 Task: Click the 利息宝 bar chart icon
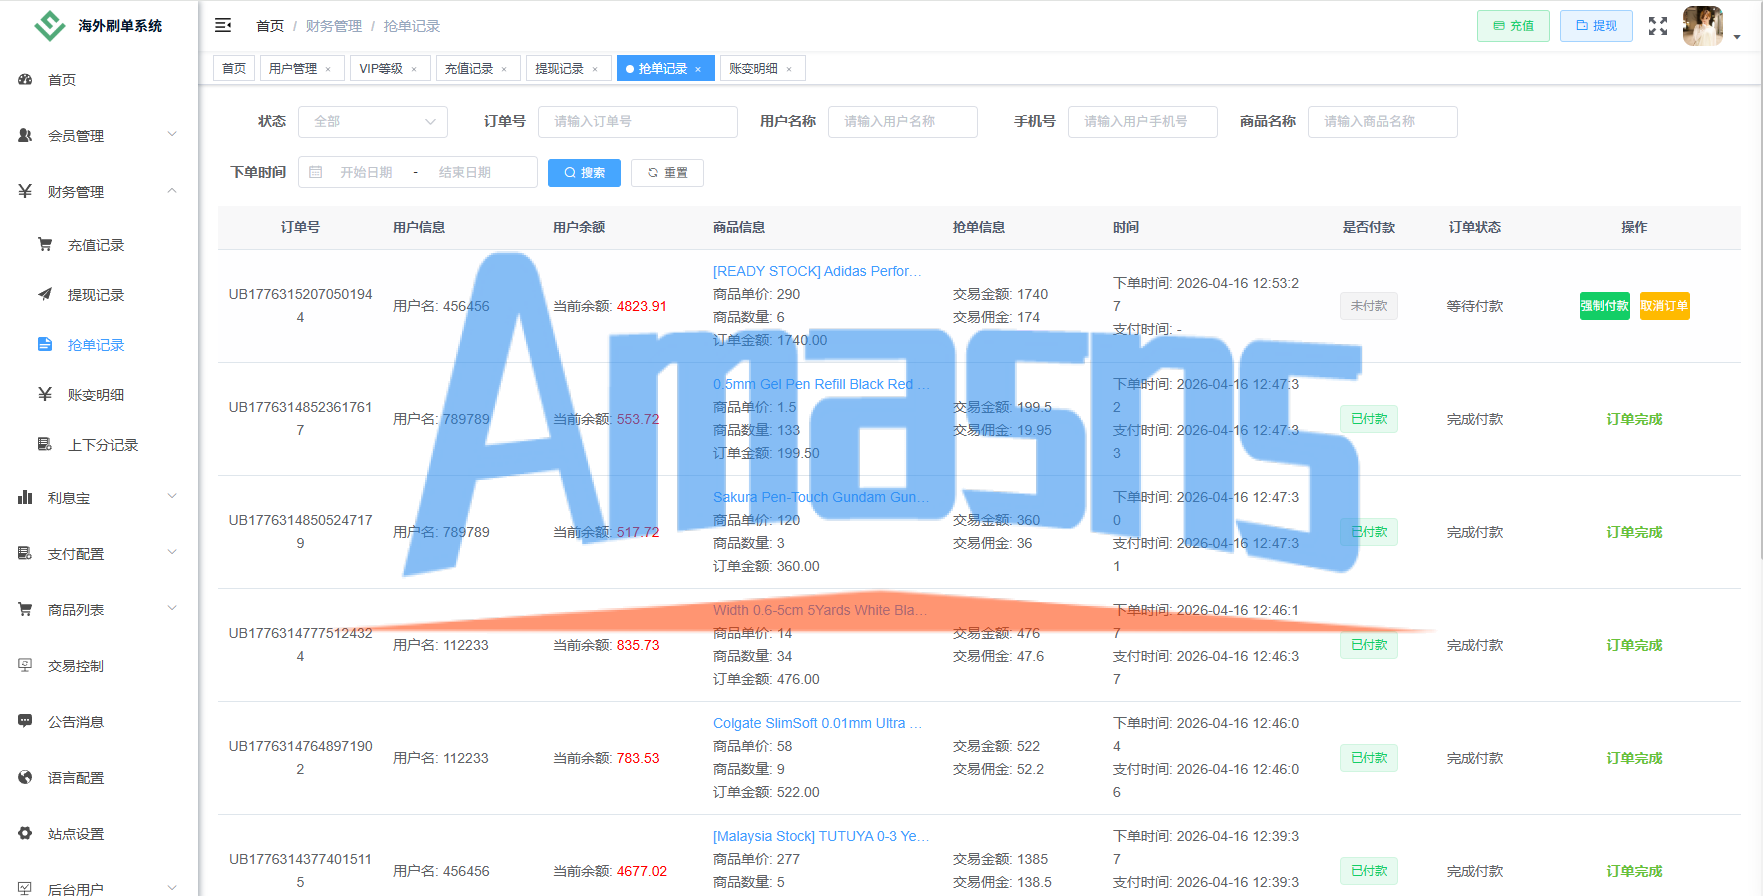point(26,497)
